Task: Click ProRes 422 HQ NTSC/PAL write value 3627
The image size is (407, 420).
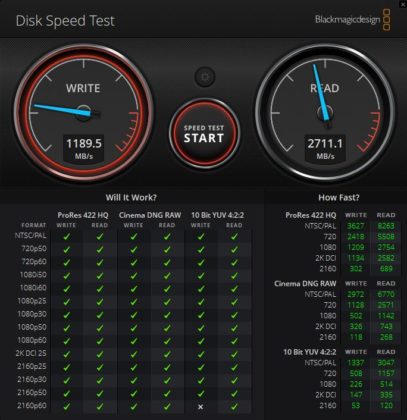Action: coord(356,226)
